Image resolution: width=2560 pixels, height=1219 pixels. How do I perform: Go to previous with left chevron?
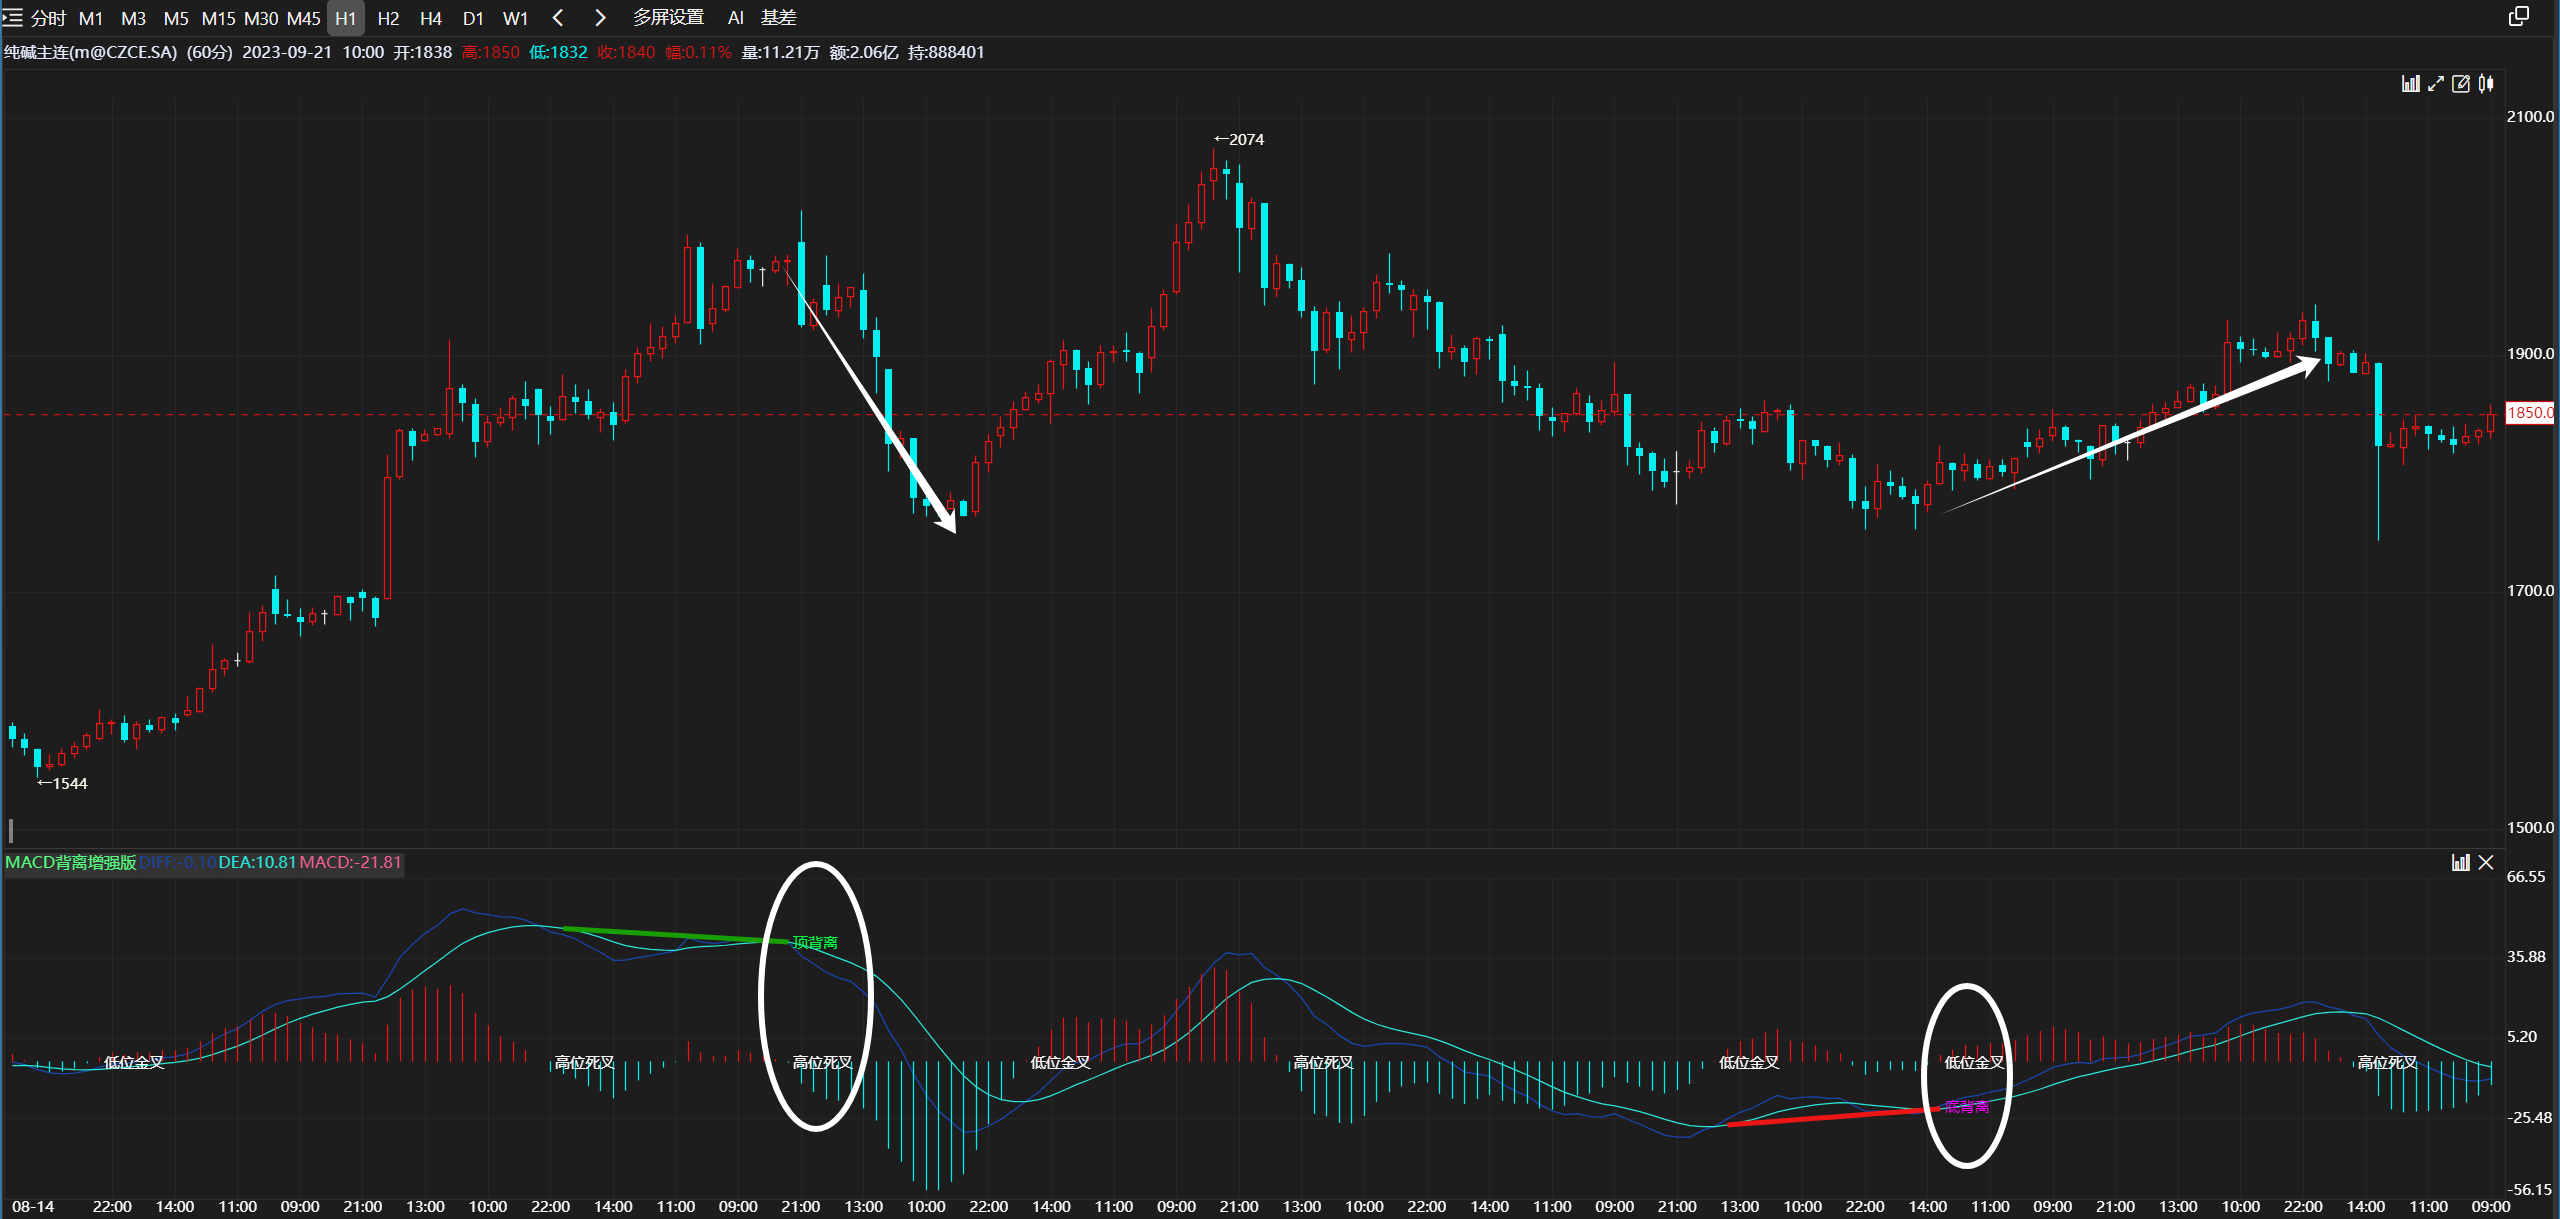[x=558, y=18]
